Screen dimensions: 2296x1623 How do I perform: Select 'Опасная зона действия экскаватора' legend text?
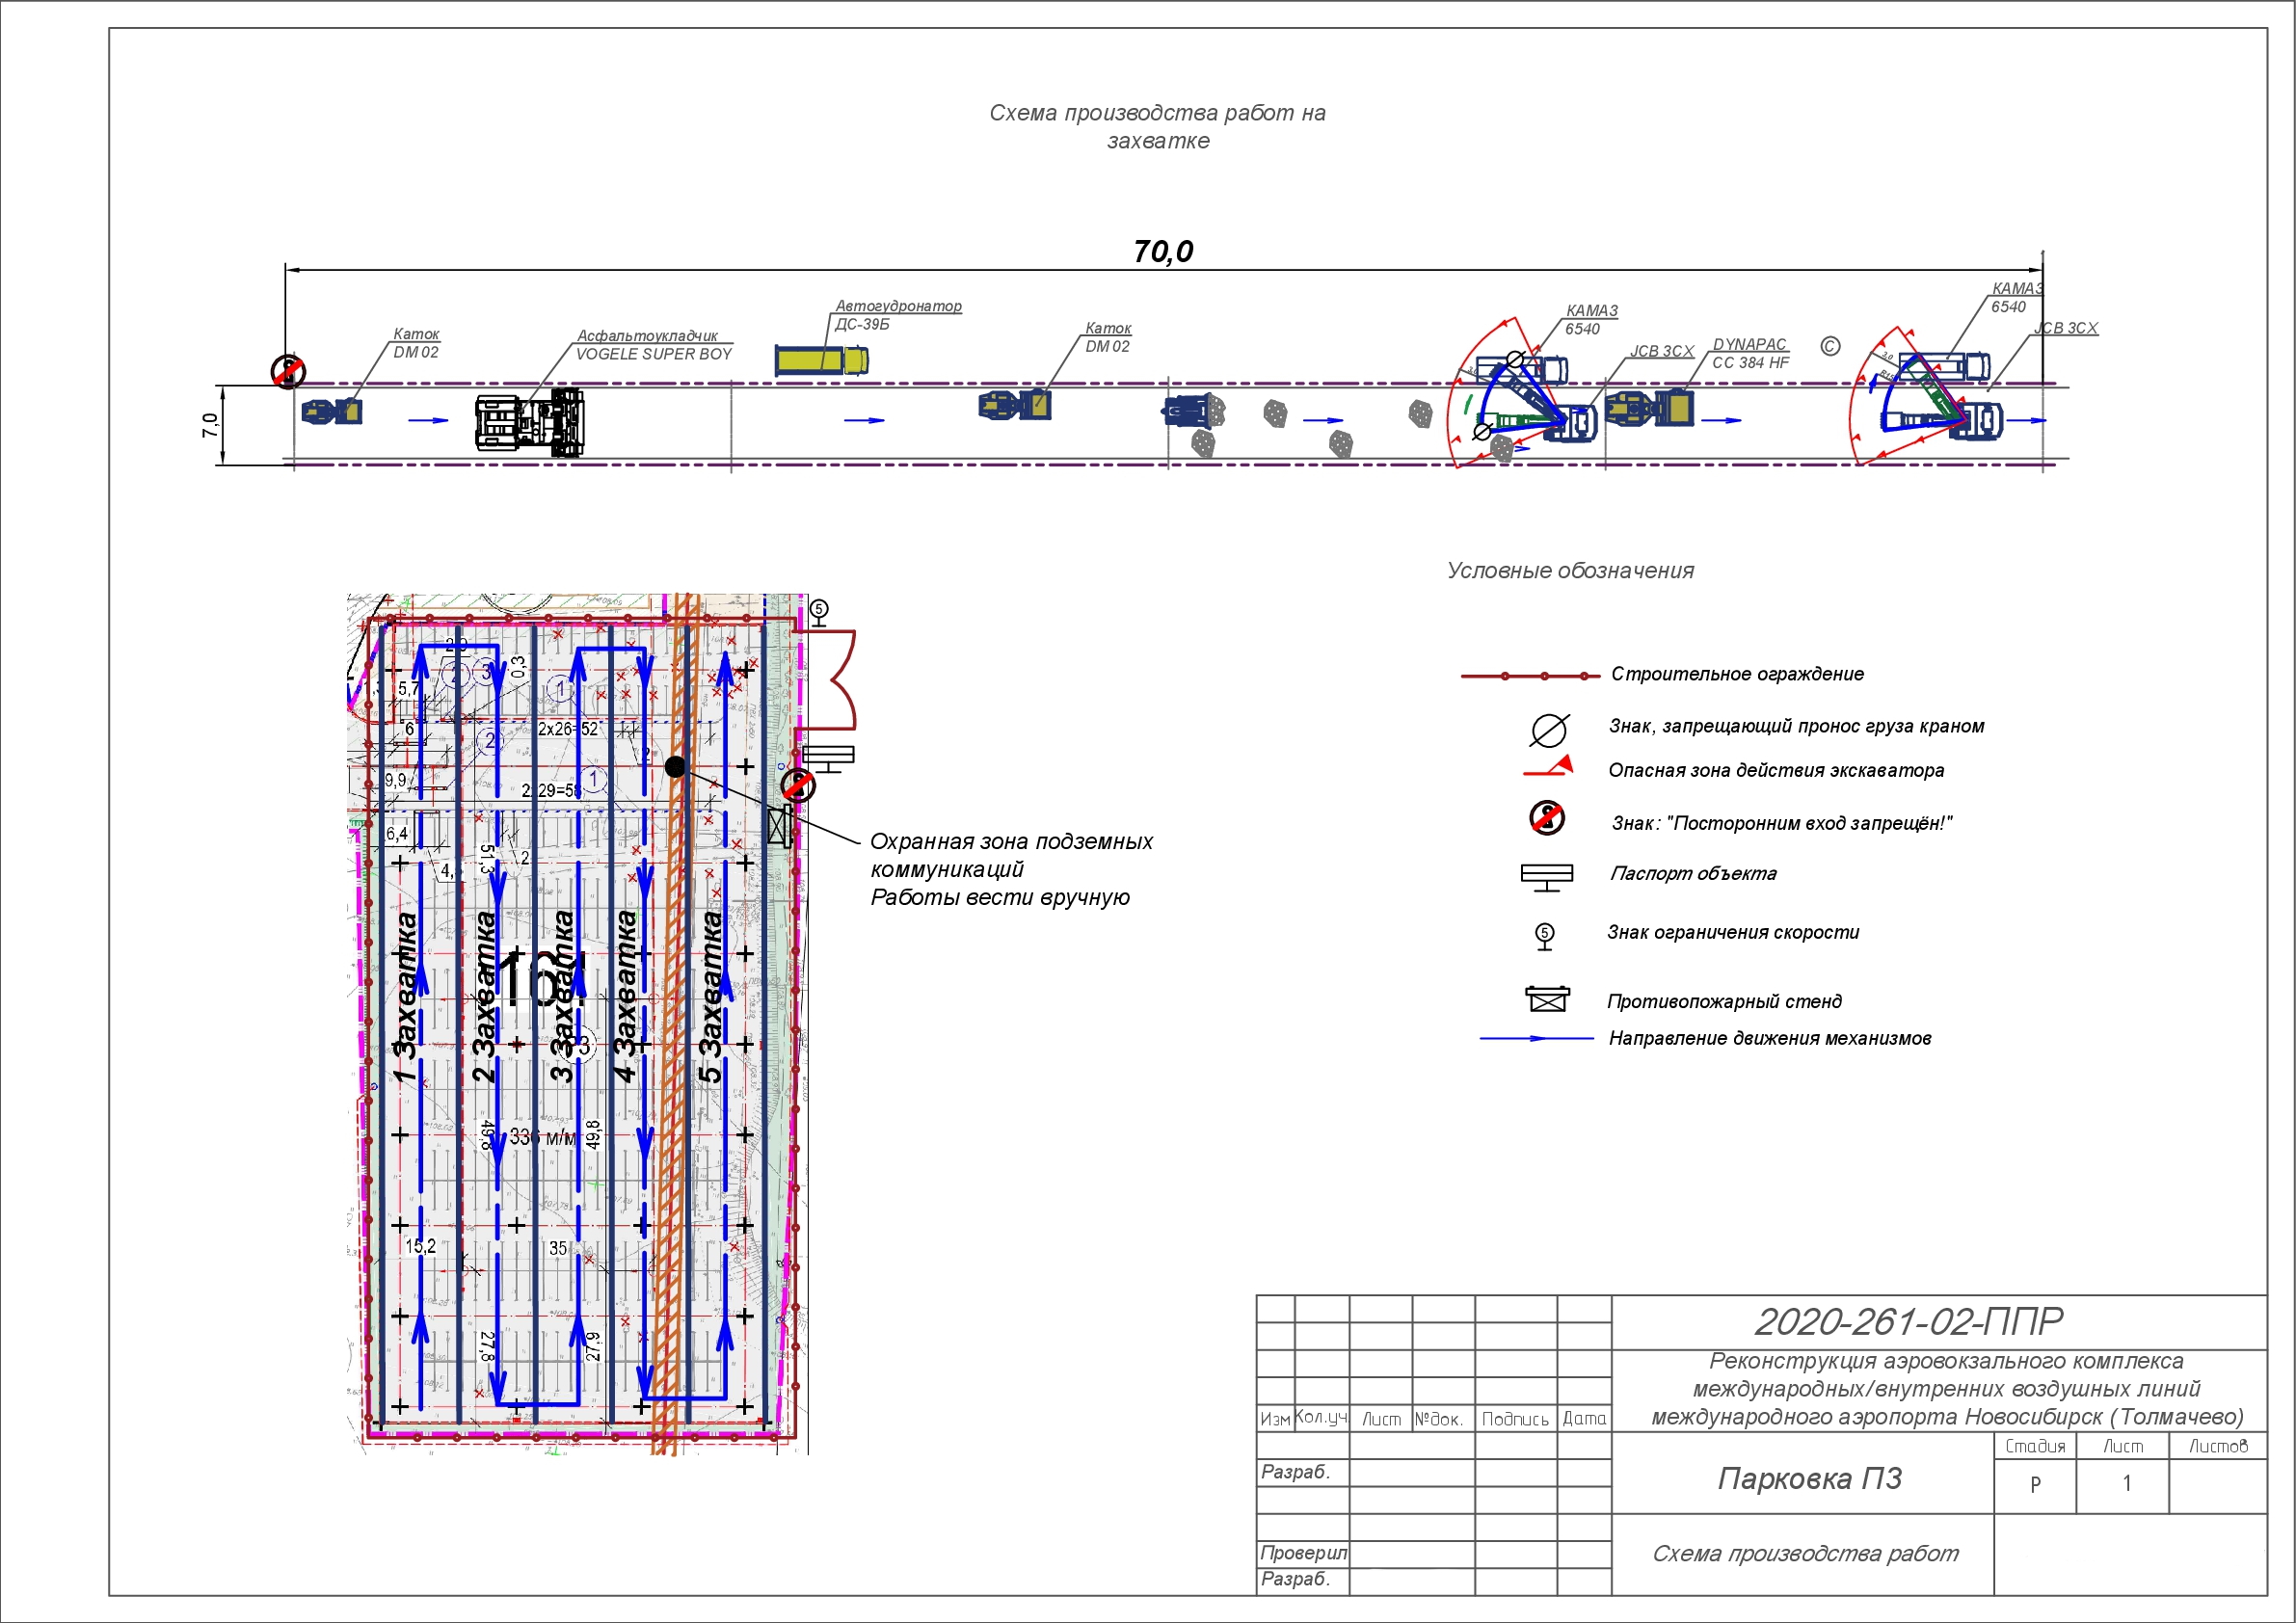[x=1776, y=771]
